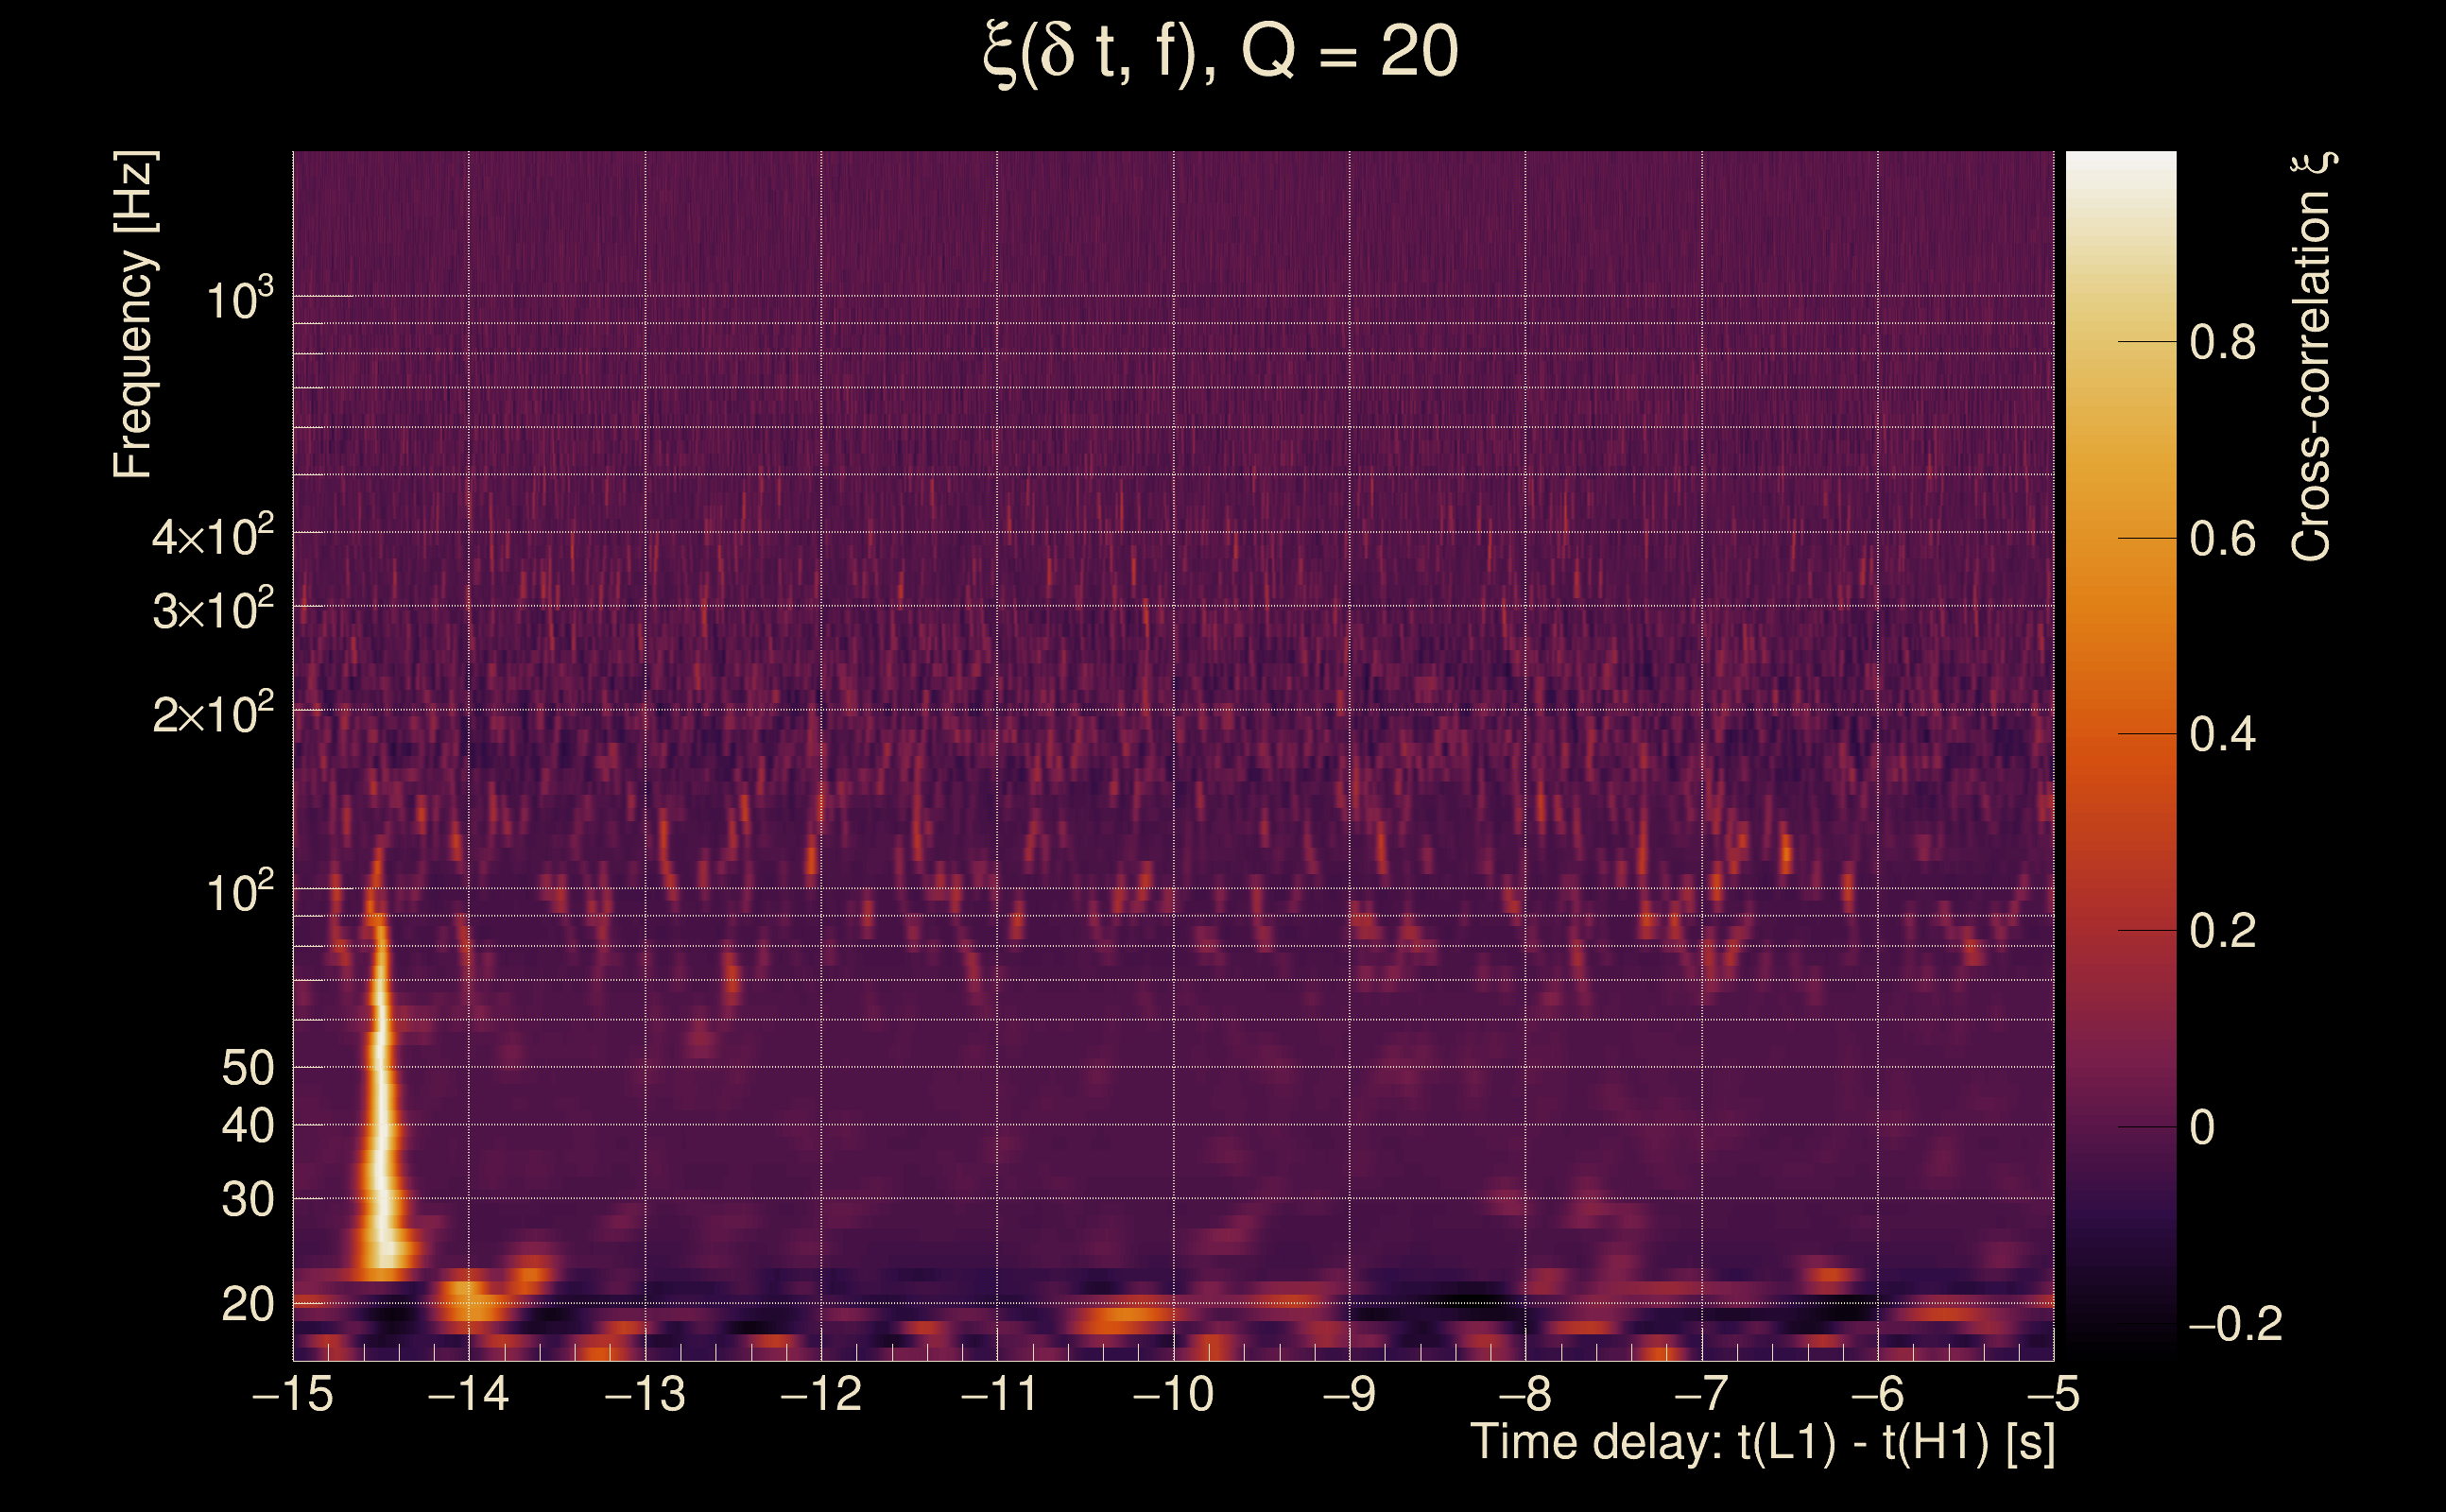The height and width of the screenshot is (1512, 2446).
Task: Click the –10 x-axis tick label
Action: [1173, 1394]
